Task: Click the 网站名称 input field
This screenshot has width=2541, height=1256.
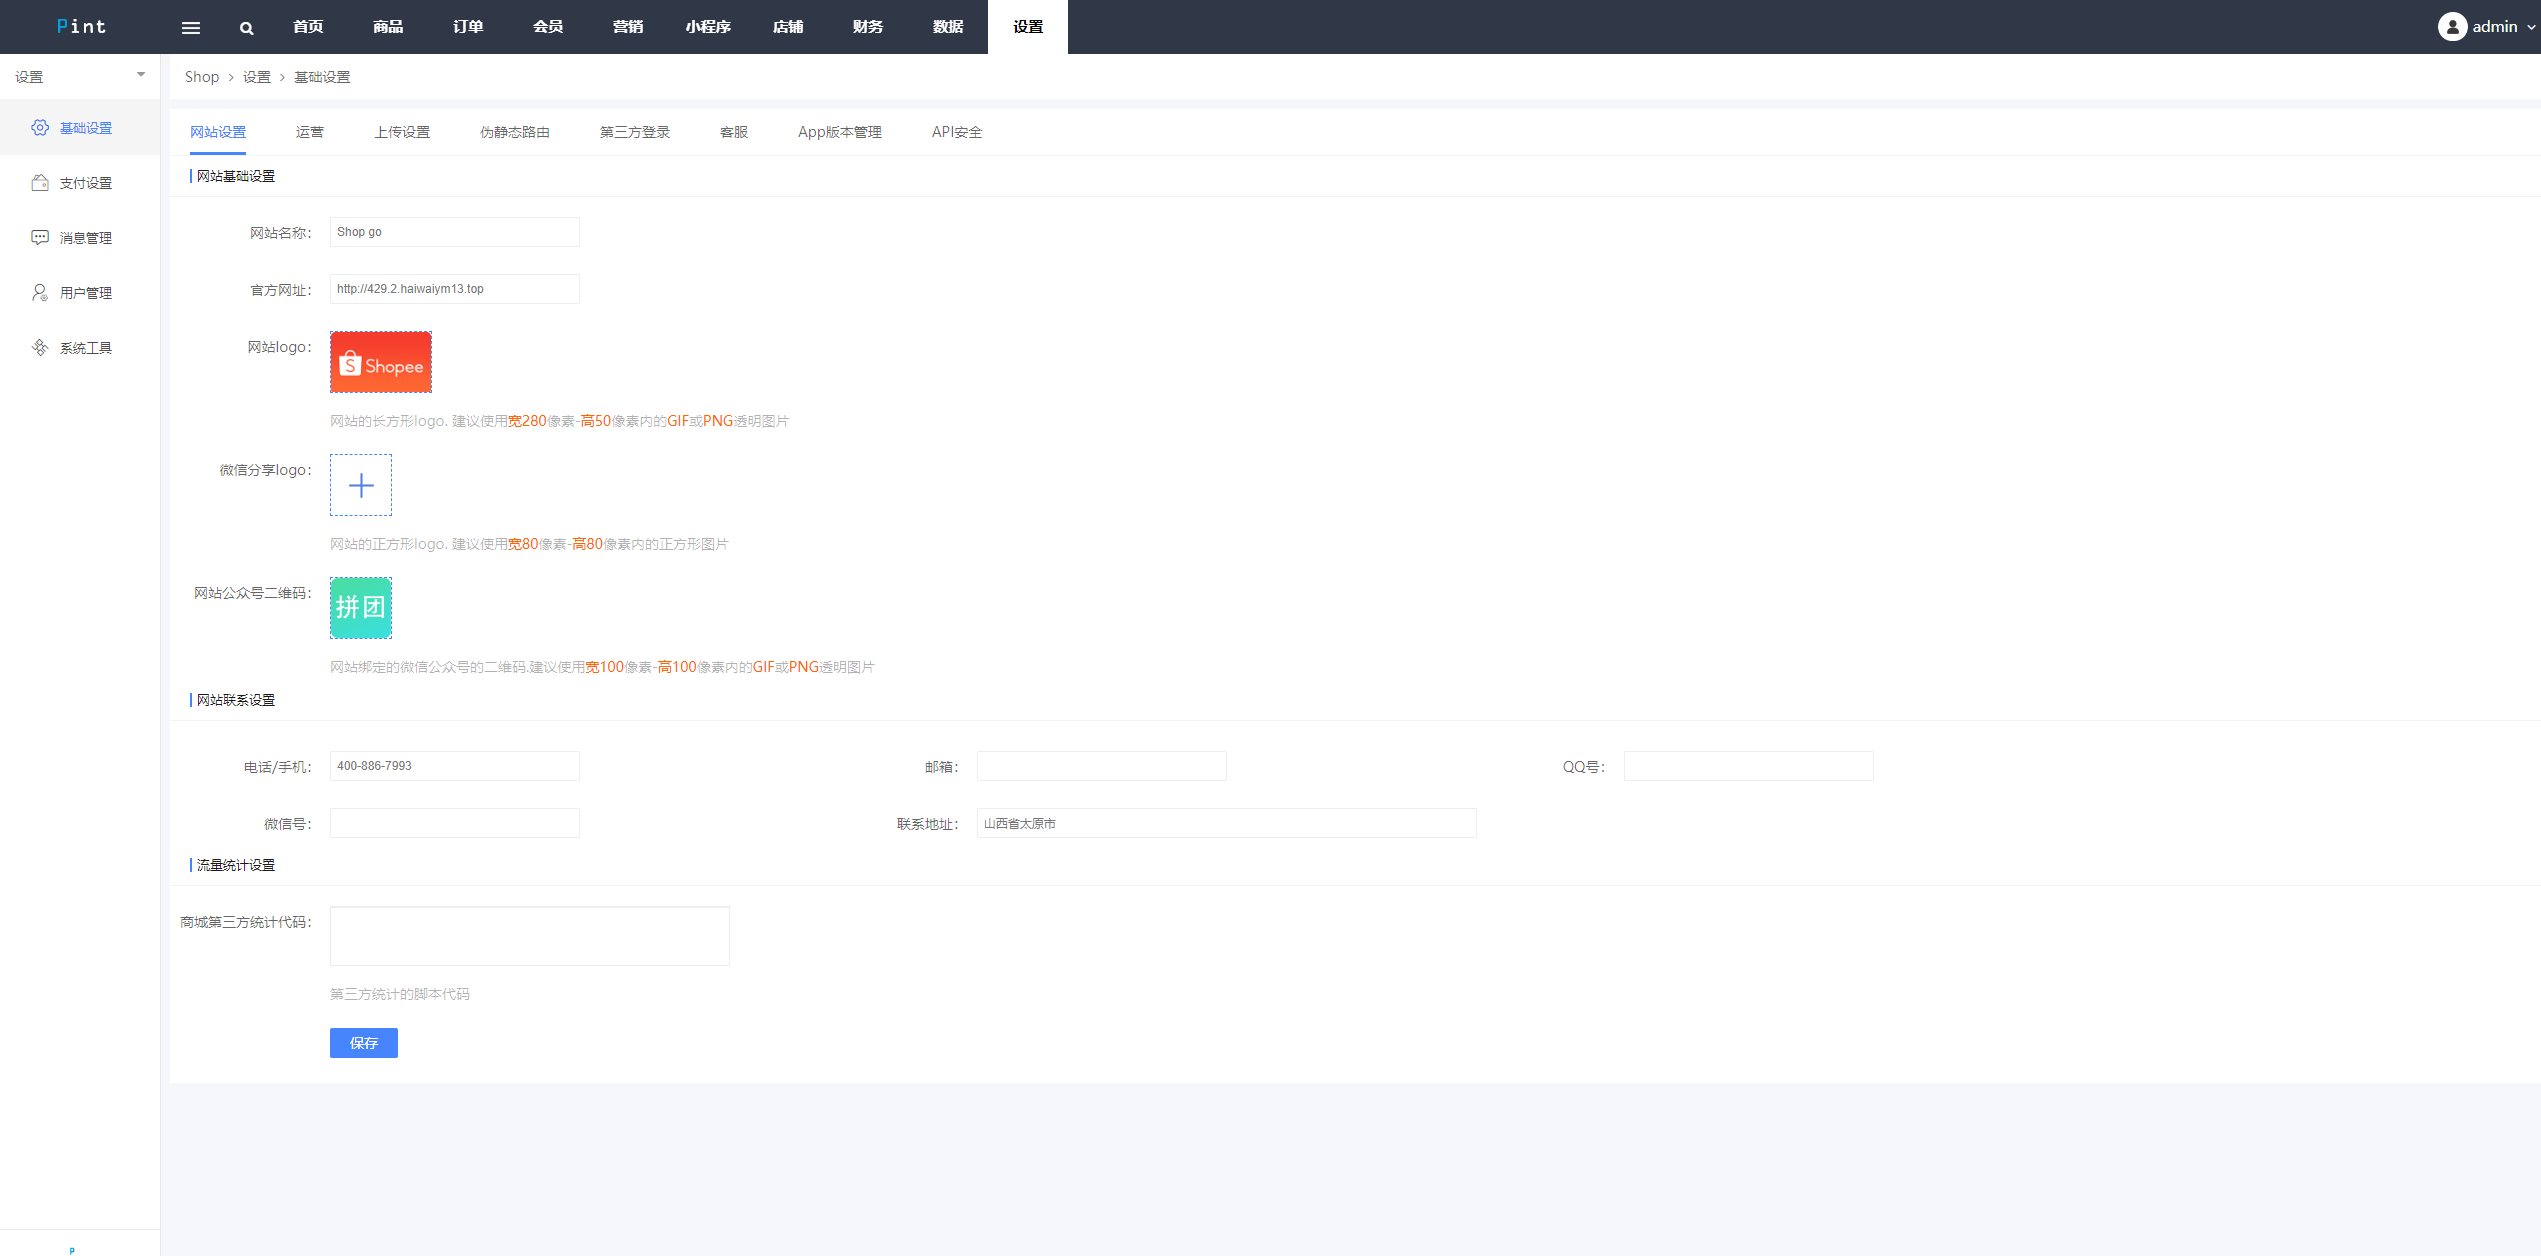Action: coord(454,230)
